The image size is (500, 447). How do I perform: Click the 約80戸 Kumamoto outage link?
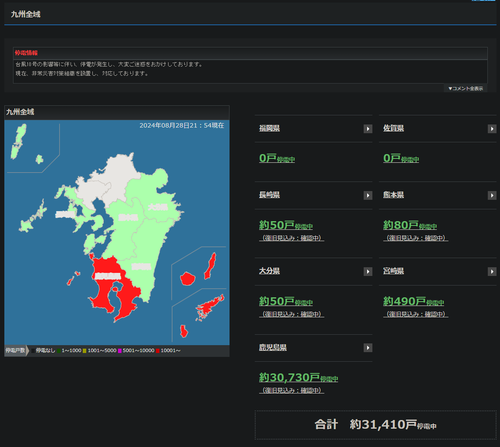[x=410, y=225]
